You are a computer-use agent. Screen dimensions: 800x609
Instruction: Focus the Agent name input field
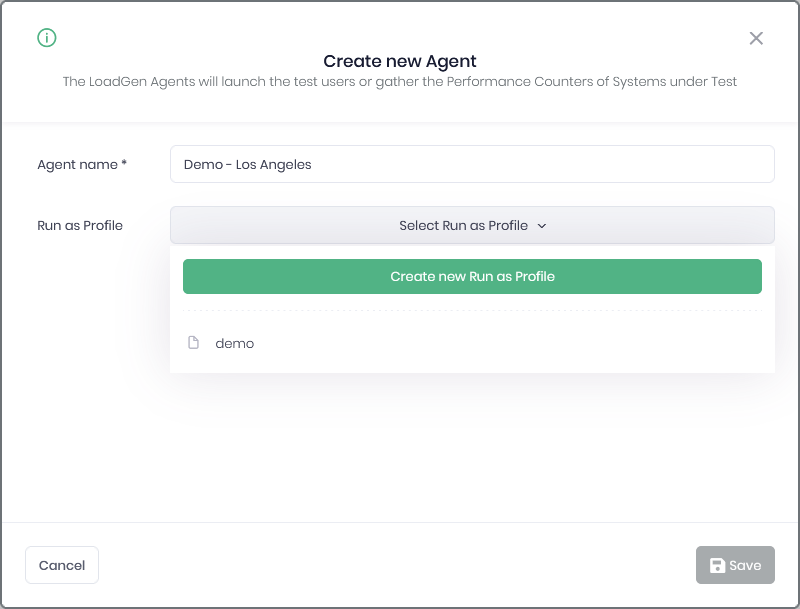pyautogui.click(x=472, y=164)
